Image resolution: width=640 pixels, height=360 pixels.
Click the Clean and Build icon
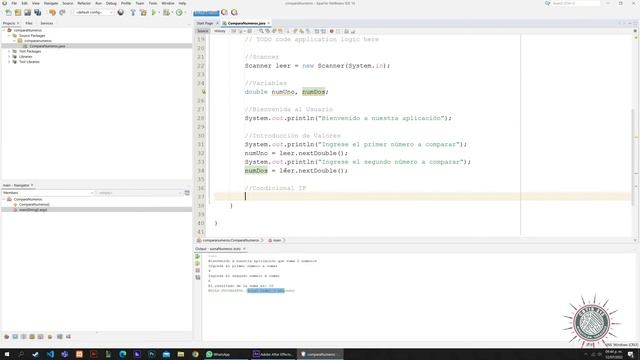coord(143,13)
